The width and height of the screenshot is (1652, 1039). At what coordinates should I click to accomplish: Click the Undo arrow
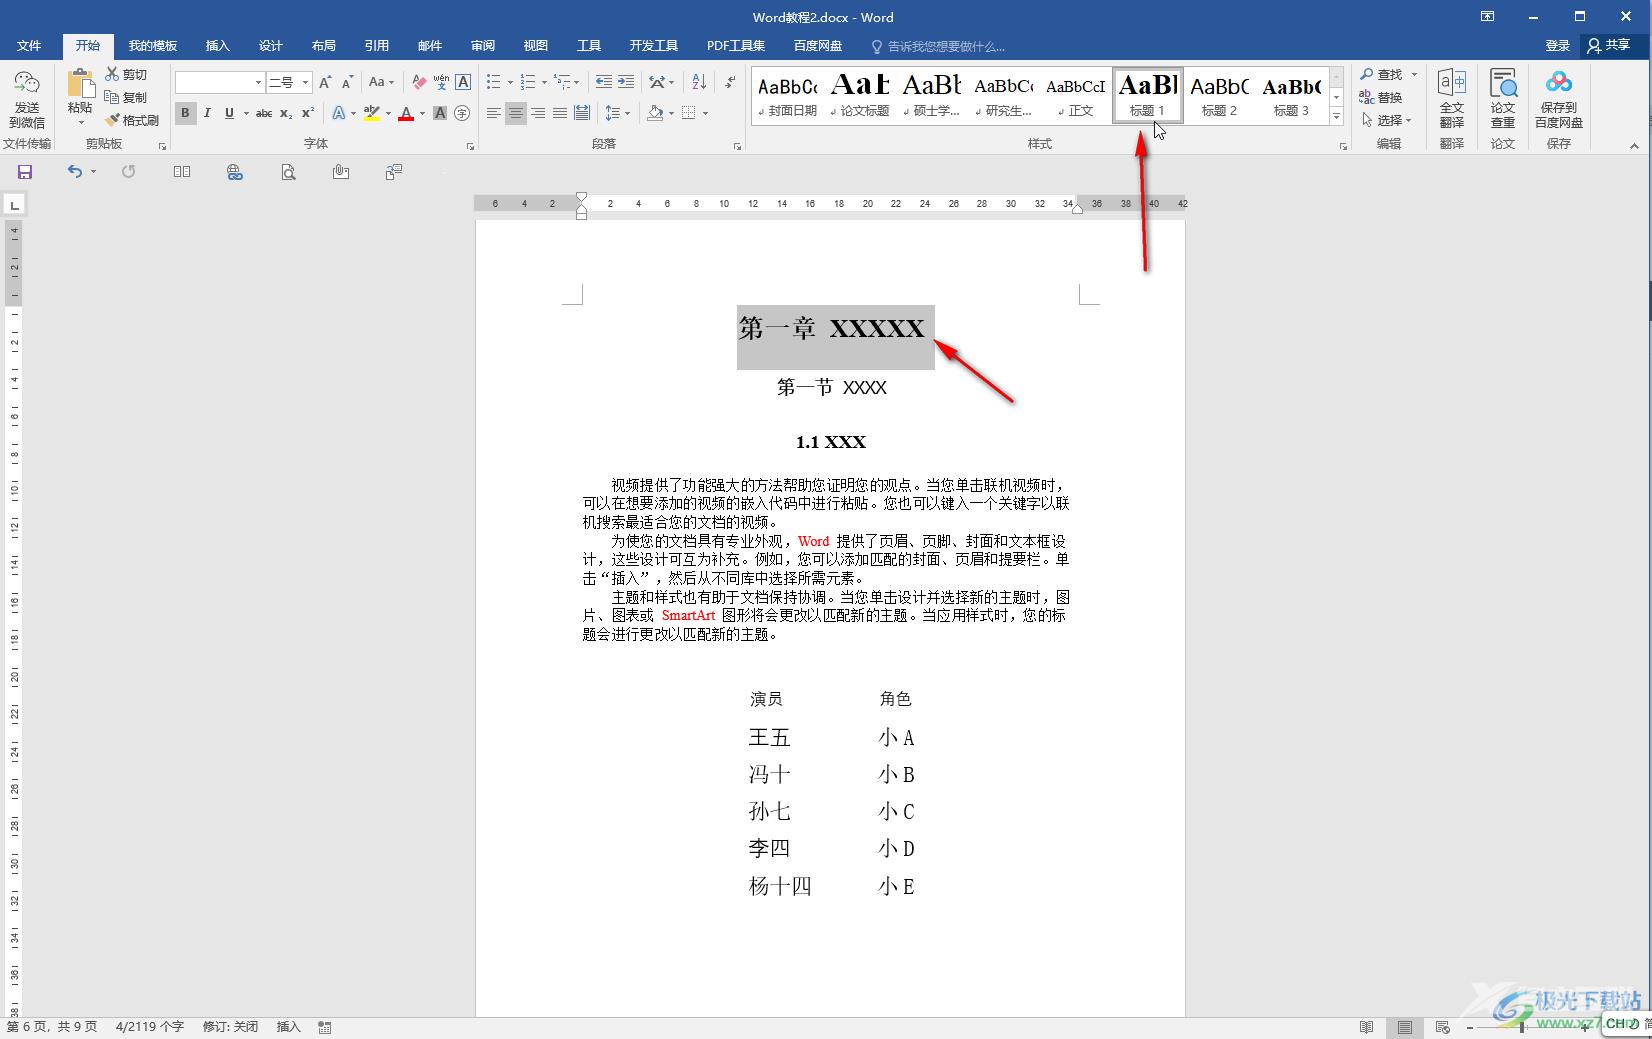[74, 172]
